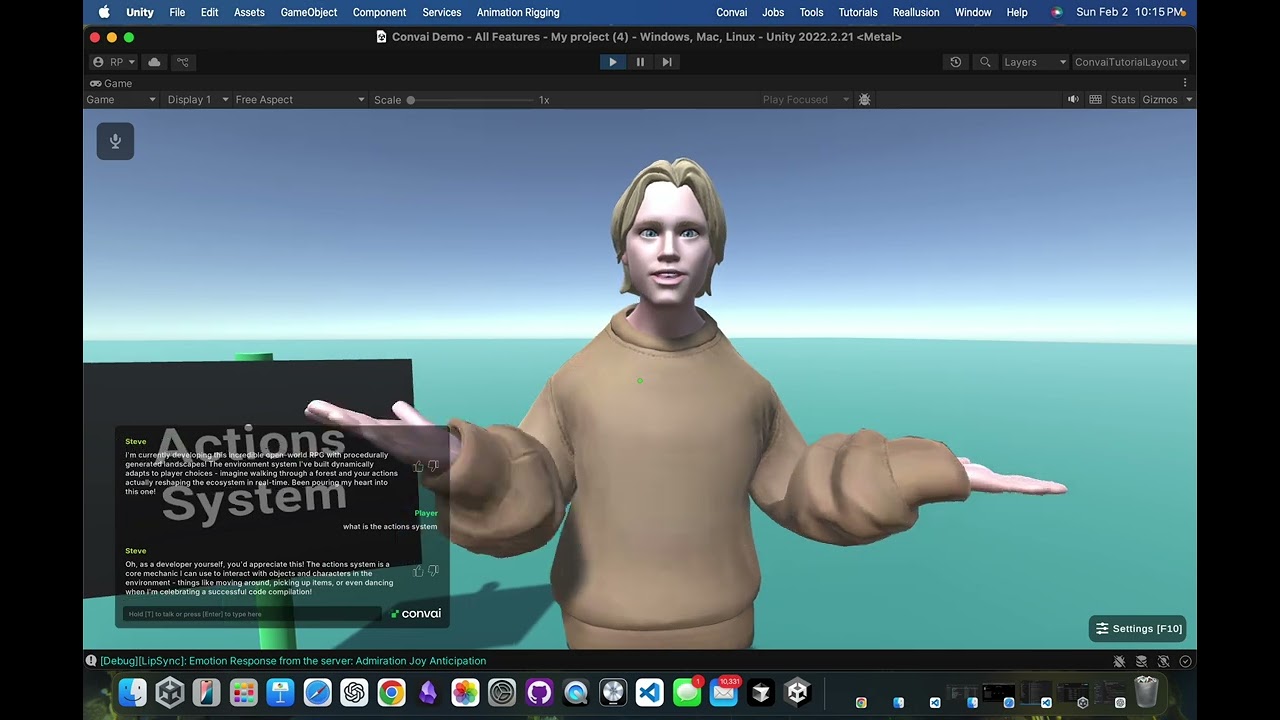This screenshot has height=720, width=1280.
Task: Toggle the Stats overlay
Action: (x=1123, y=100)
